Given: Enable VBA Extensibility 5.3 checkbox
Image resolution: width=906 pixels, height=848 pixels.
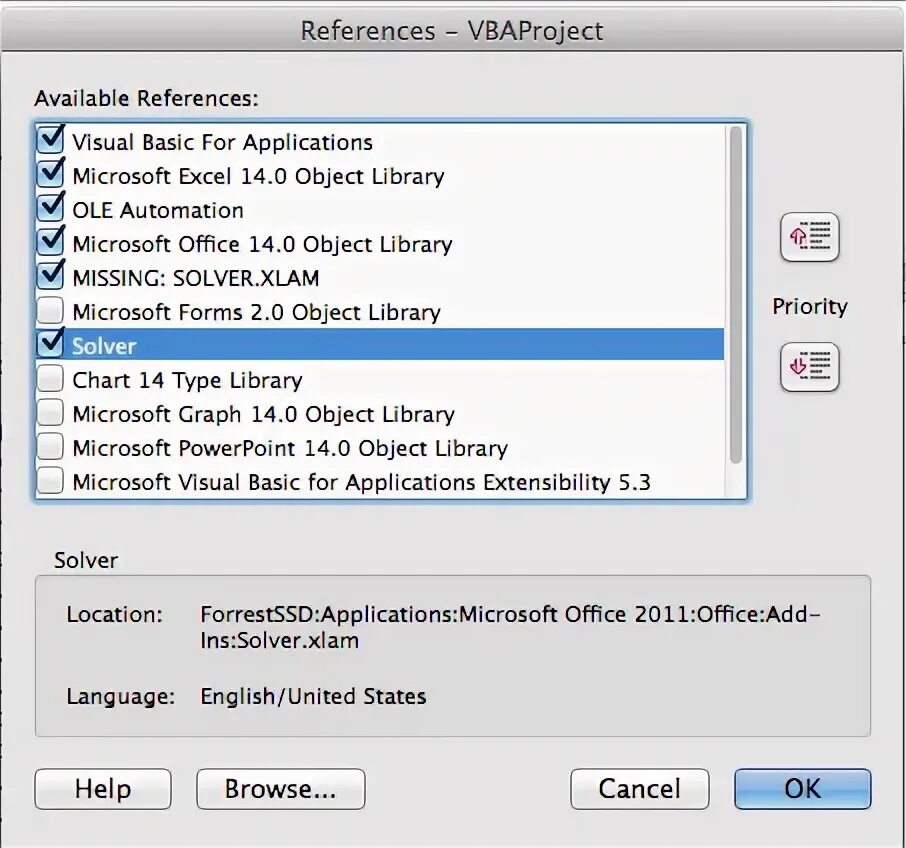Looking at the screenshot, I should pyautogui.click(x=50, y=481).
